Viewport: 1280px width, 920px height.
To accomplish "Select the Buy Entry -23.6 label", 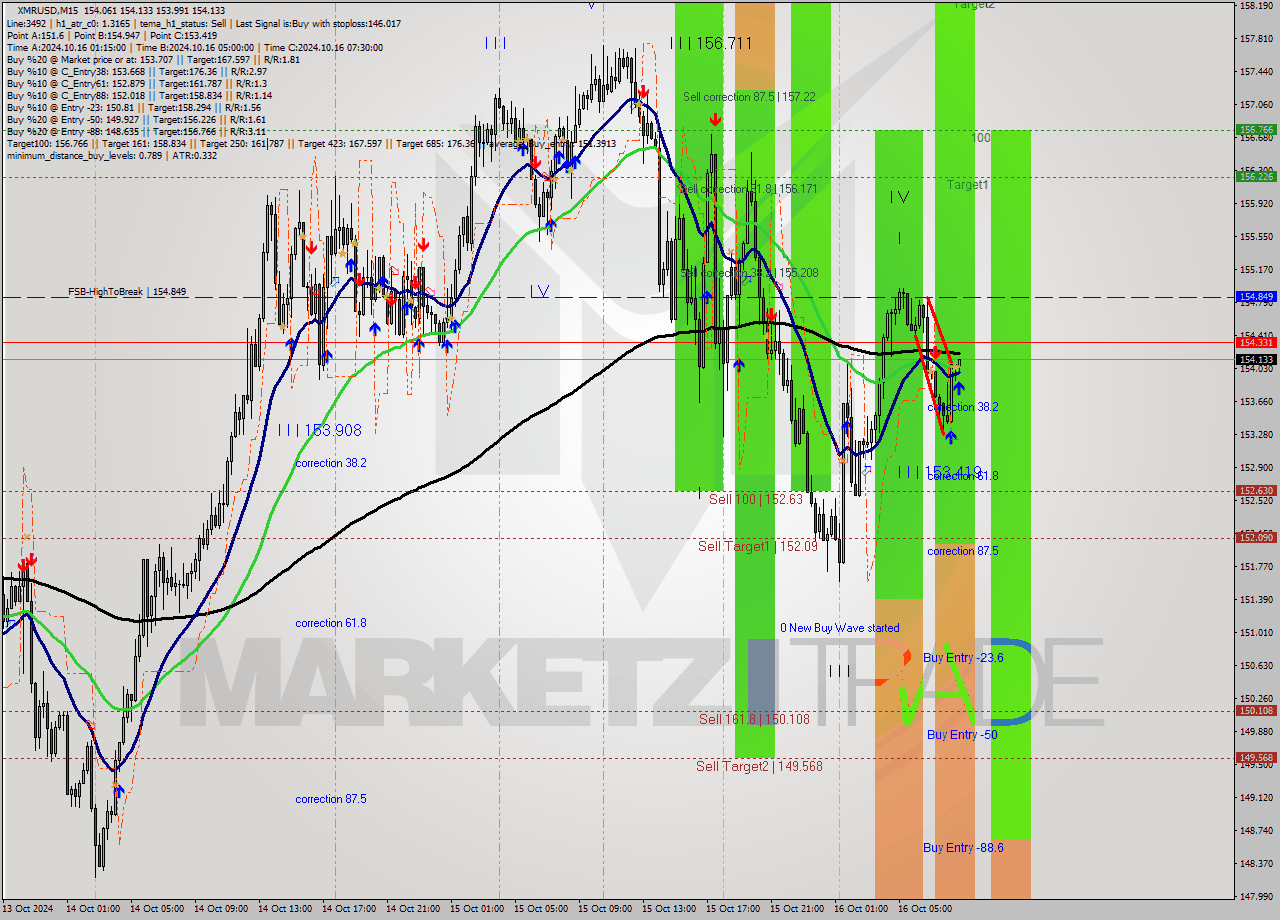I will (963, 658).
